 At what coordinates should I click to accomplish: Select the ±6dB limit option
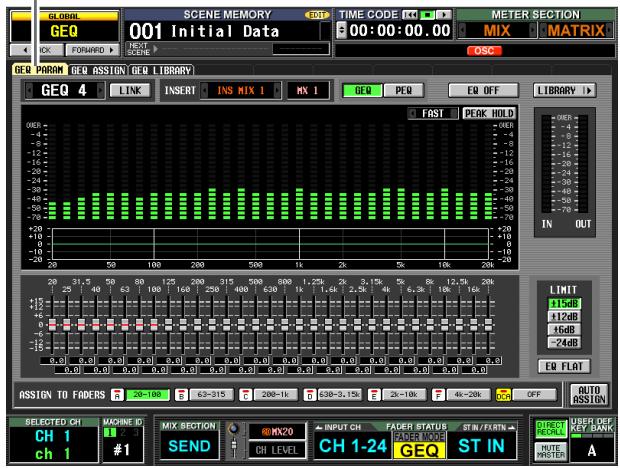coord(564,330)
